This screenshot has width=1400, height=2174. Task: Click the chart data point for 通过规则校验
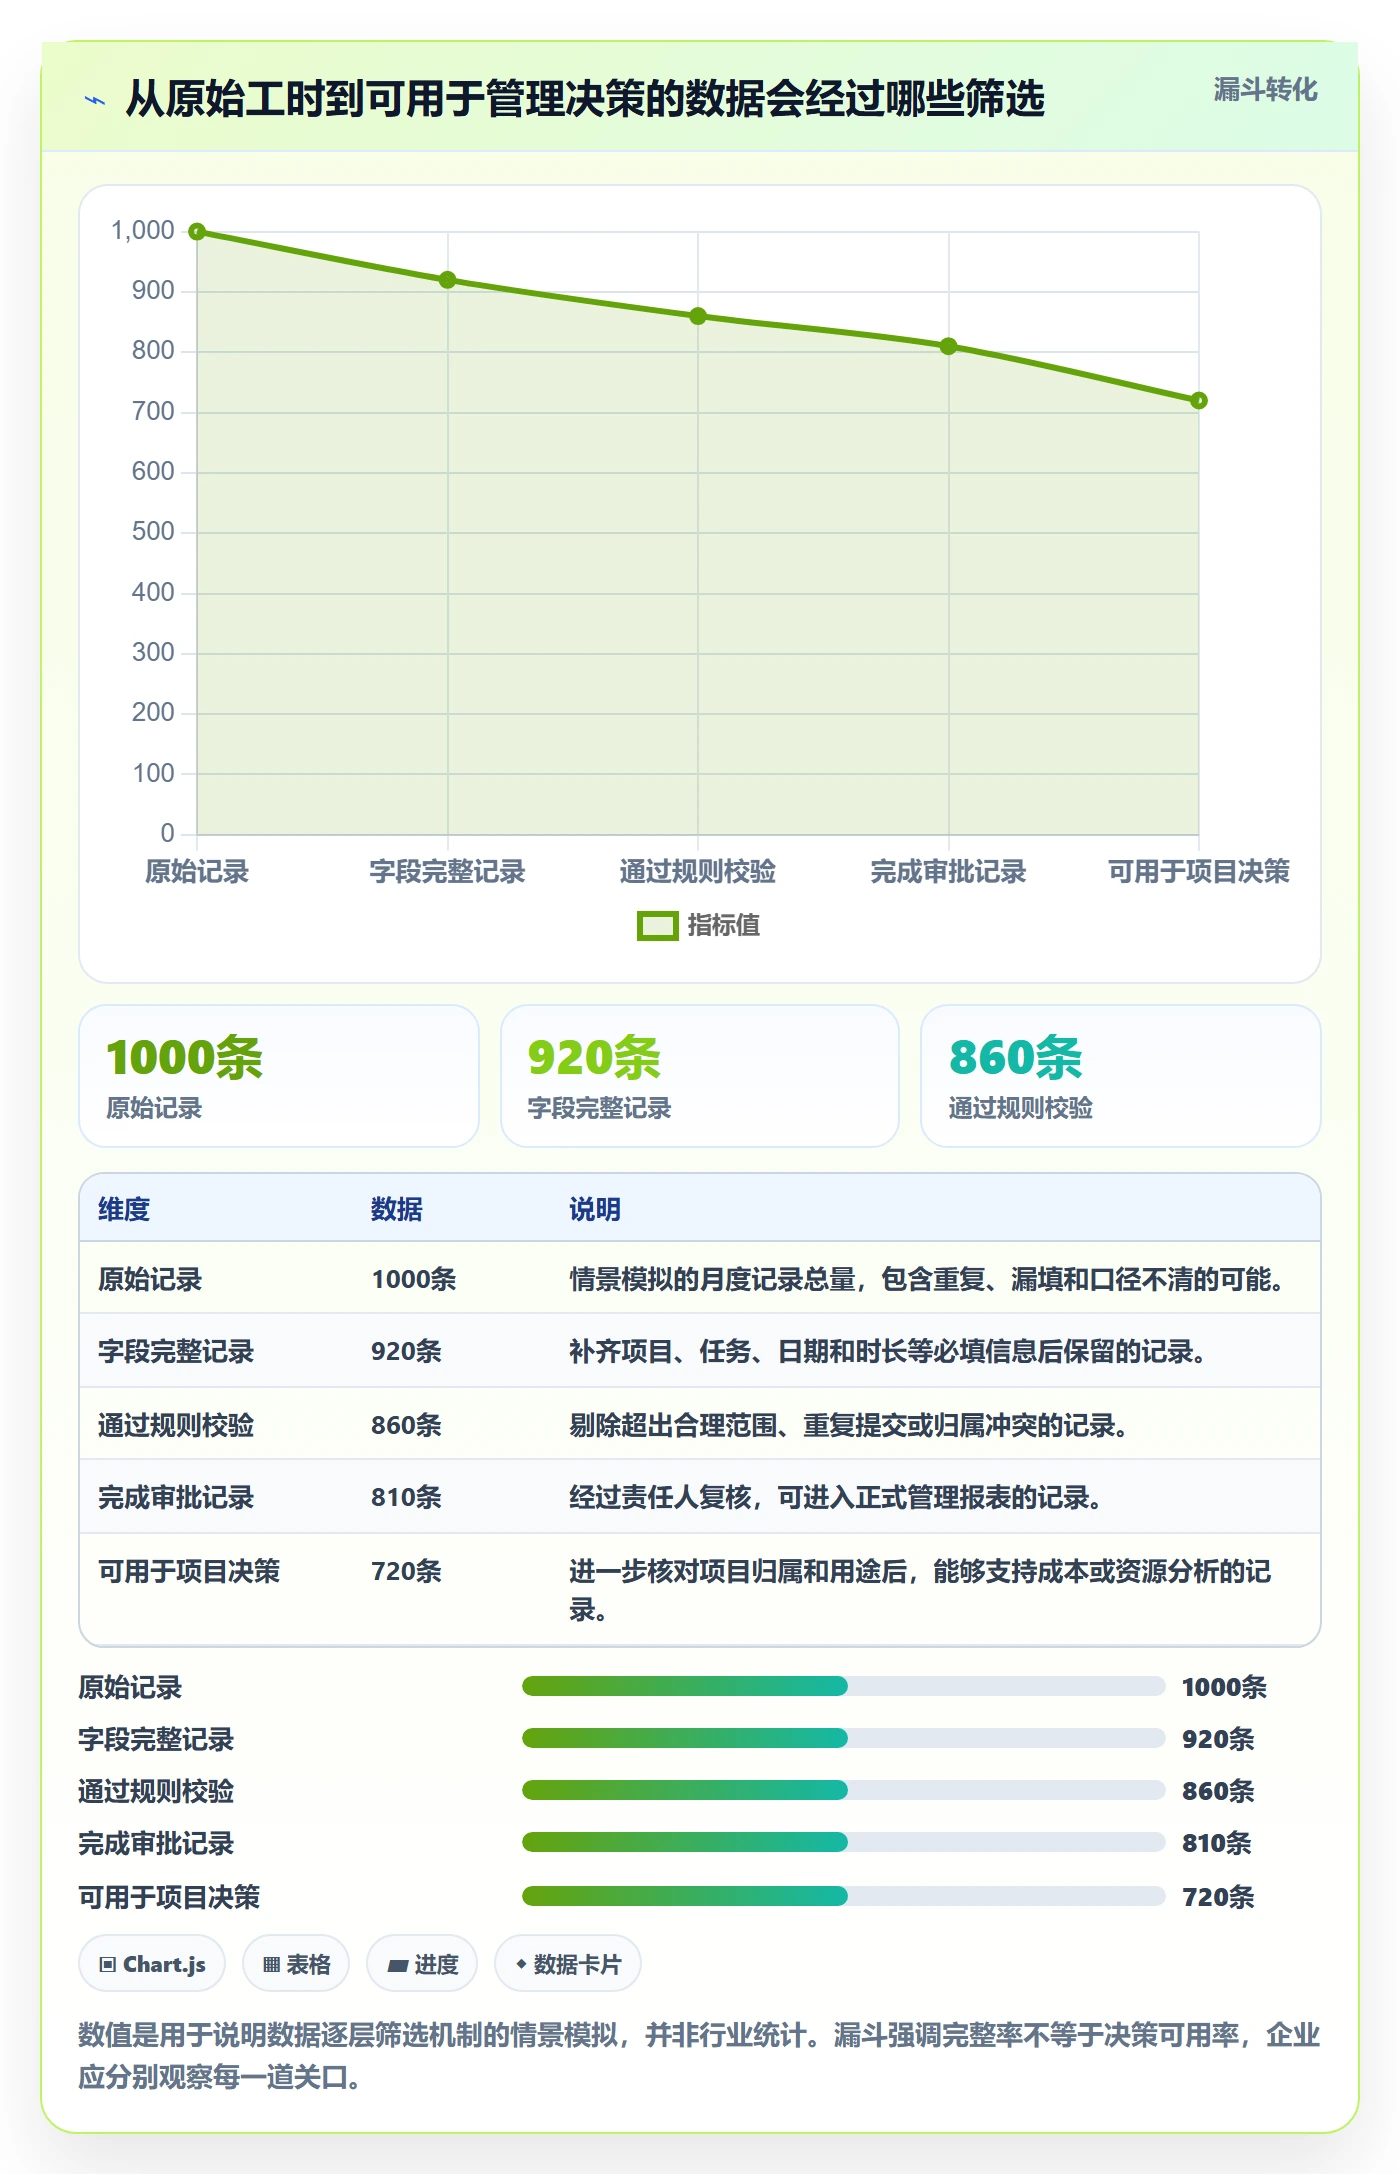(x=698, y=316)
